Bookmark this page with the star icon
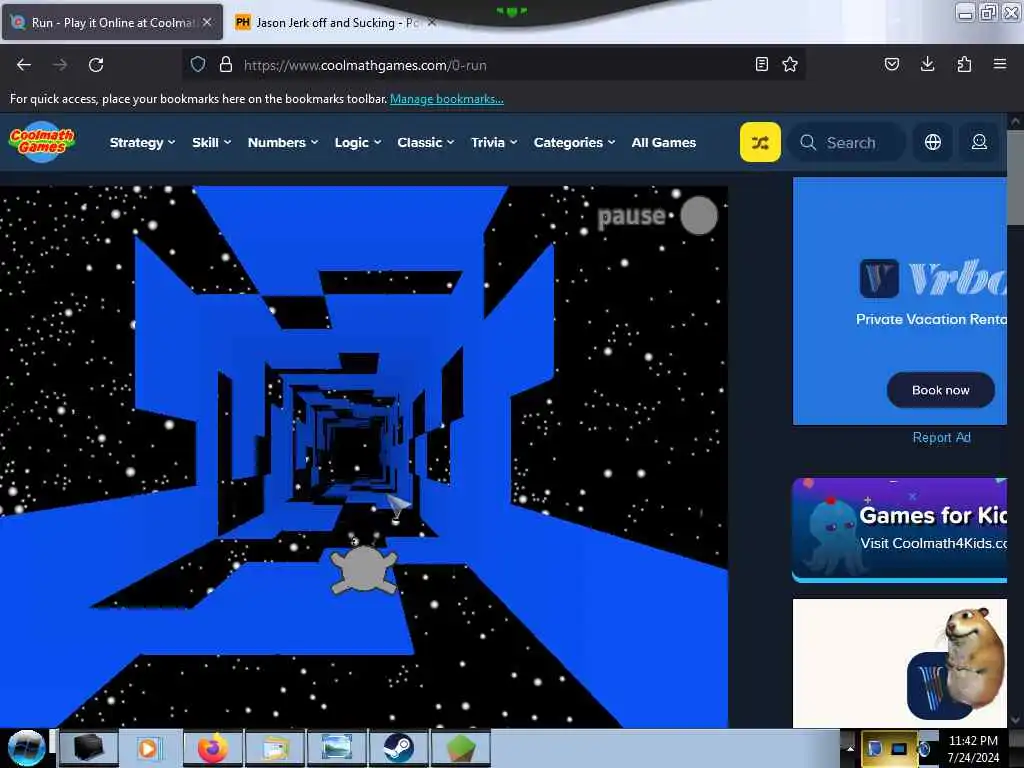The width and height of the screenshot is (1024, 768). pyautogui.click(x=790, y=65)
